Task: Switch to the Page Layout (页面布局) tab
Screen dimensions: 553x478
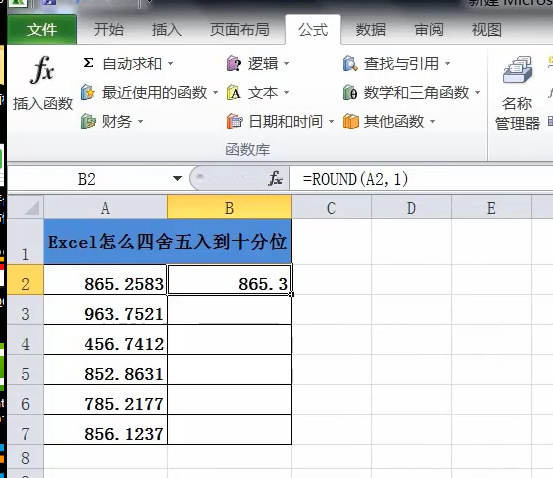Action: [240, 30]
